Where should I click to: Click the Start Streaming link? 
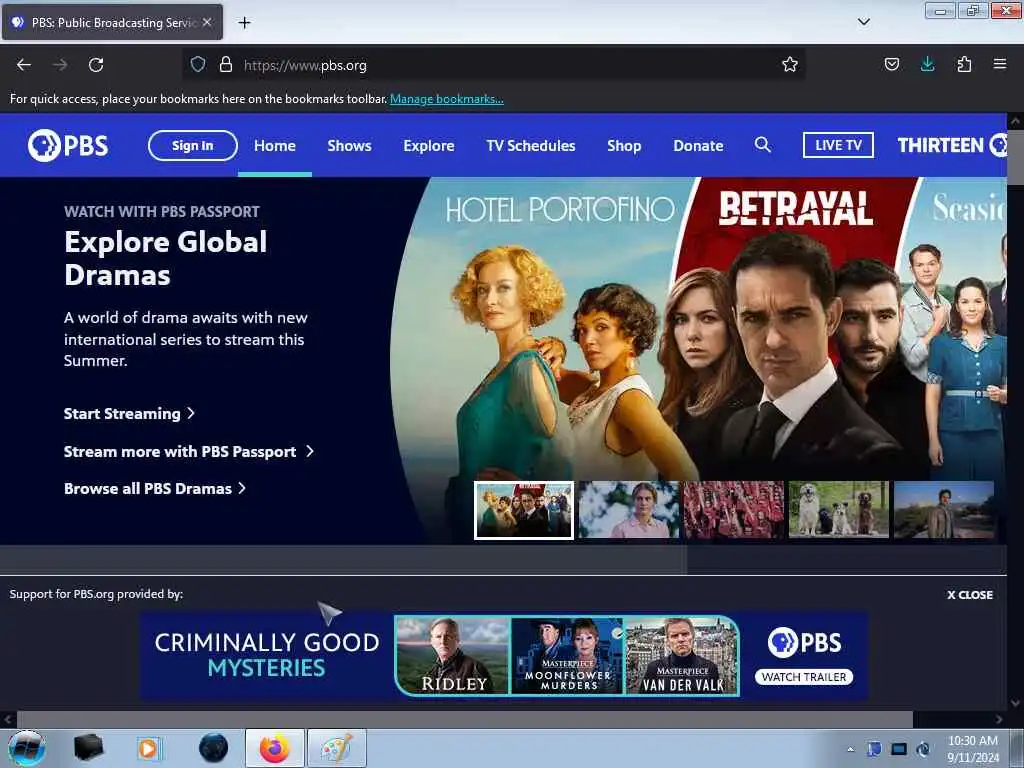pos(129,413)
